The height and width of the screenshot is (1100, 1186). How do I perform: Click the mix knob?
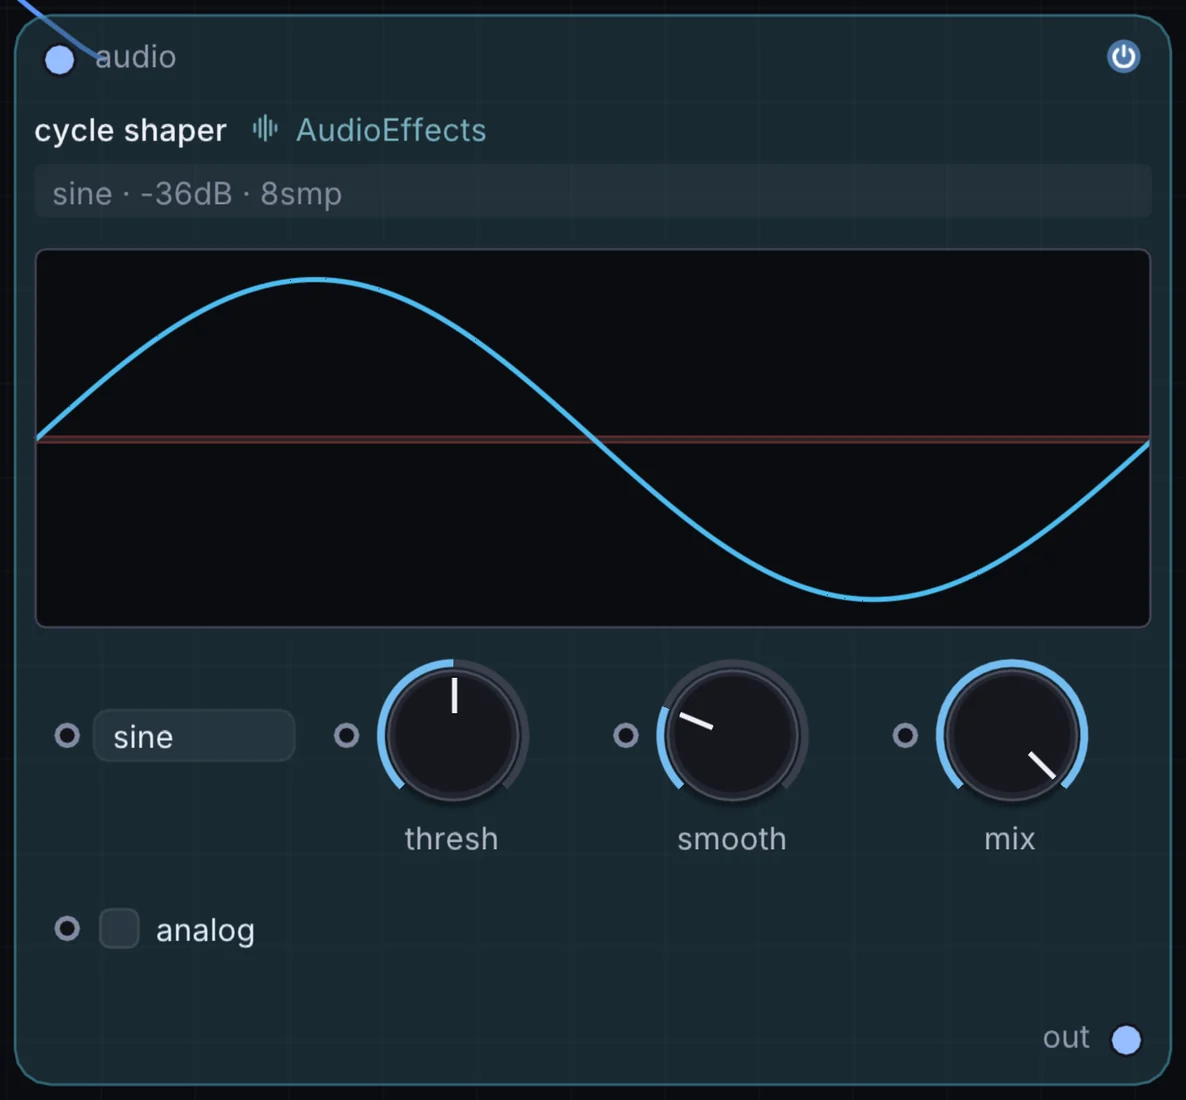click(x=1011, y=734)
